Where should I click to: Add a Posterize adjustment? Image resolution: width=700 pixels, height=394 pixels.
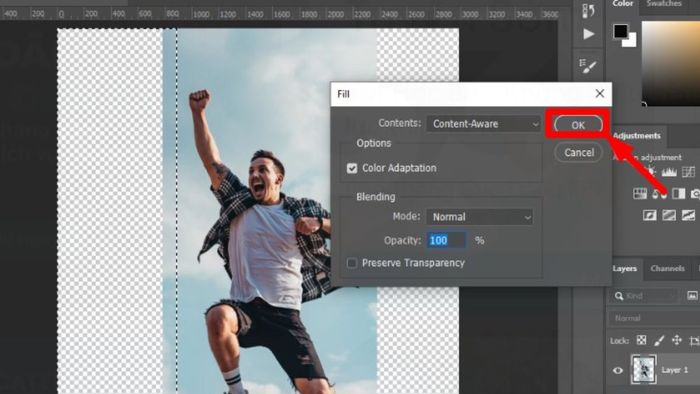[x=669, y=216]
